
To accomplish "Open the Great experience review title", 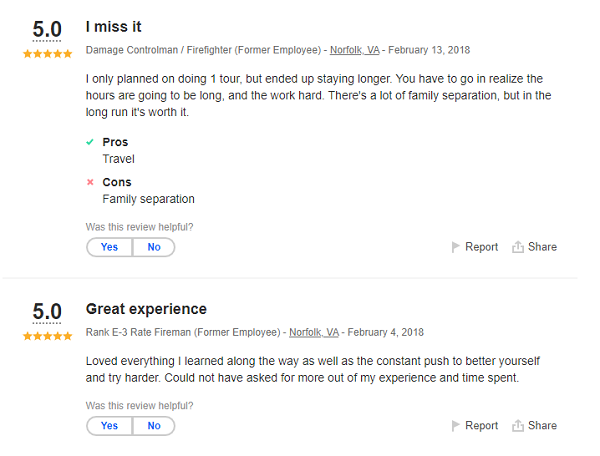I will [x=146, y=309].
